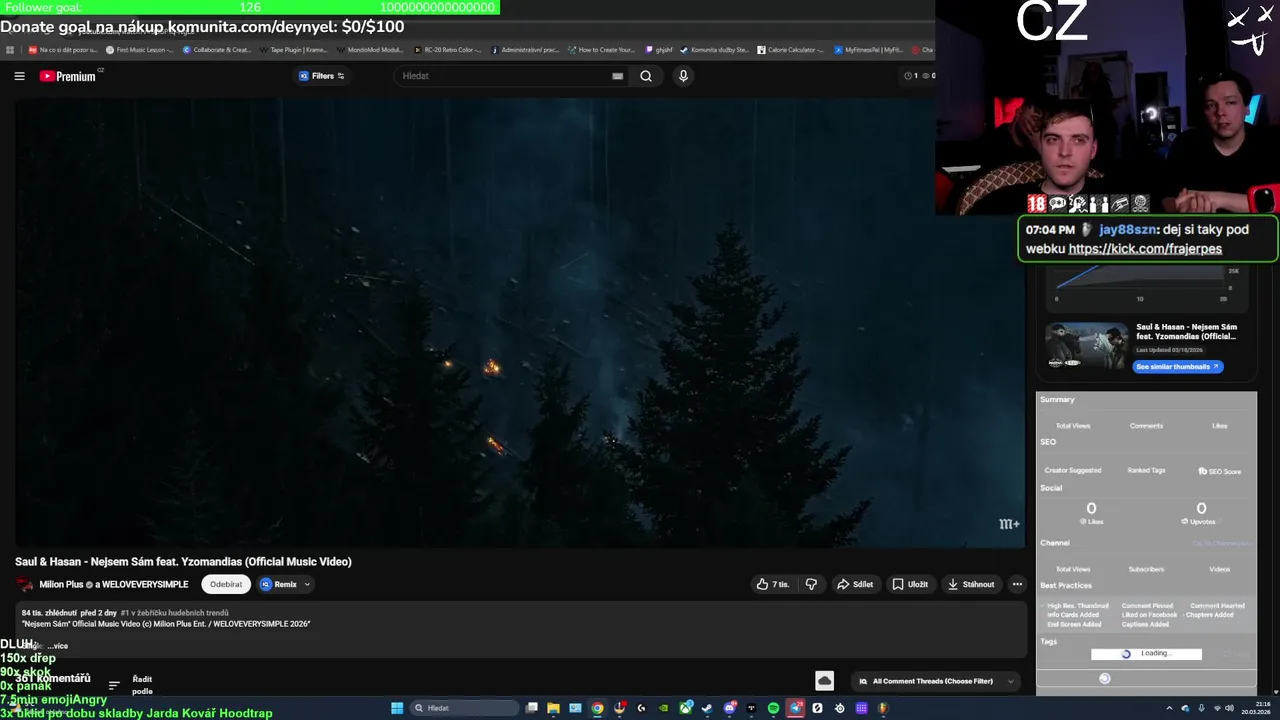The image size is (1280, 720).
Task: Open Steam from the taskbar
Action: (x=707, y=708)
